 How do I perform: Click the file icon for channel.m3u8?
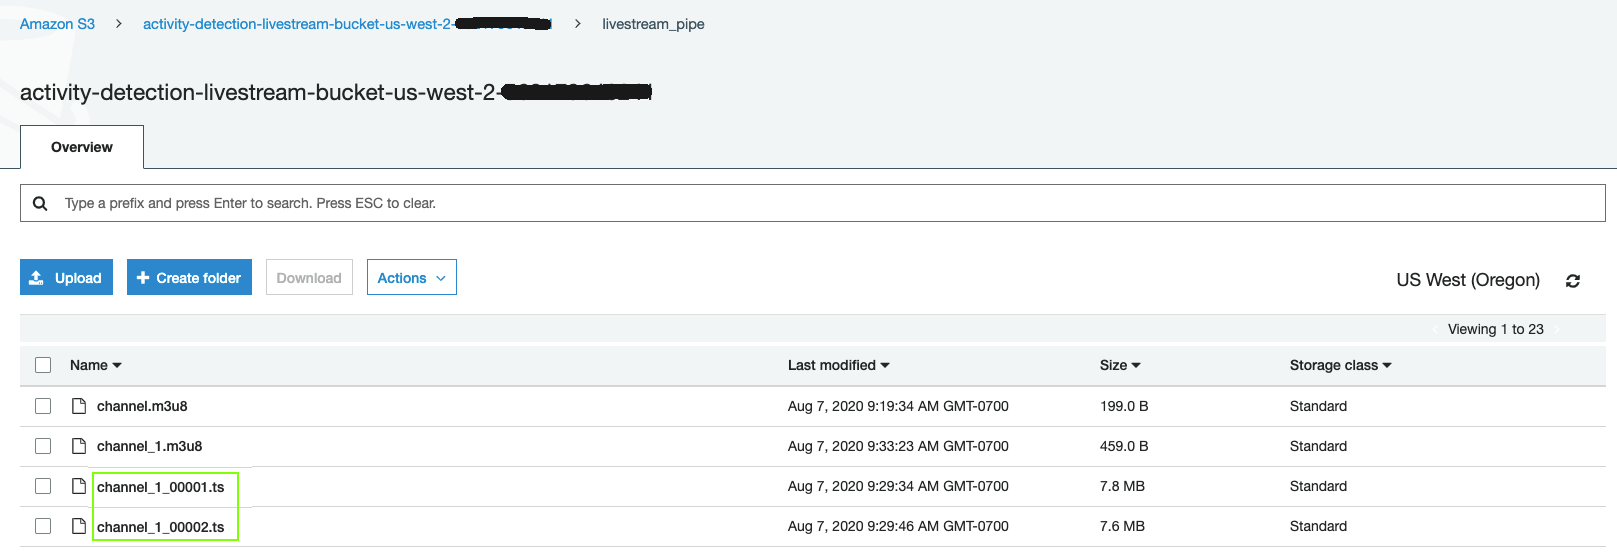pos(79,406)
